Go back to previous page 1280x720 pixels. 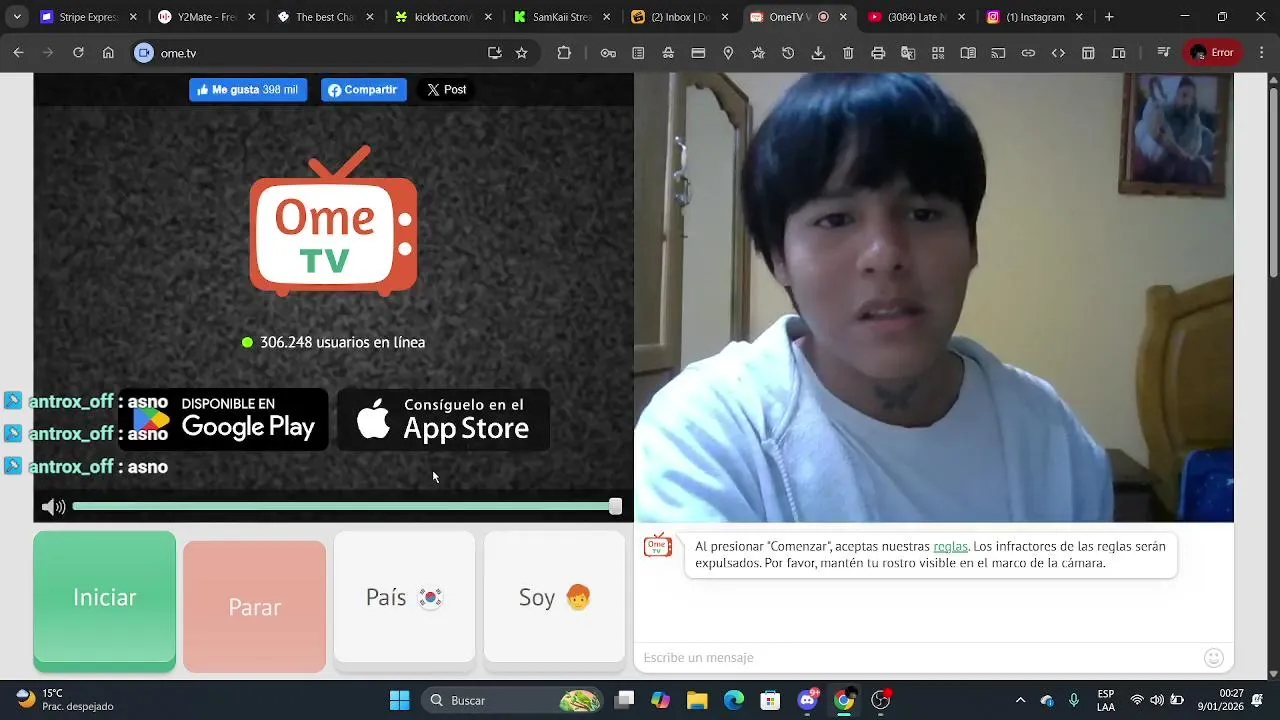click(x=18, y=53)
